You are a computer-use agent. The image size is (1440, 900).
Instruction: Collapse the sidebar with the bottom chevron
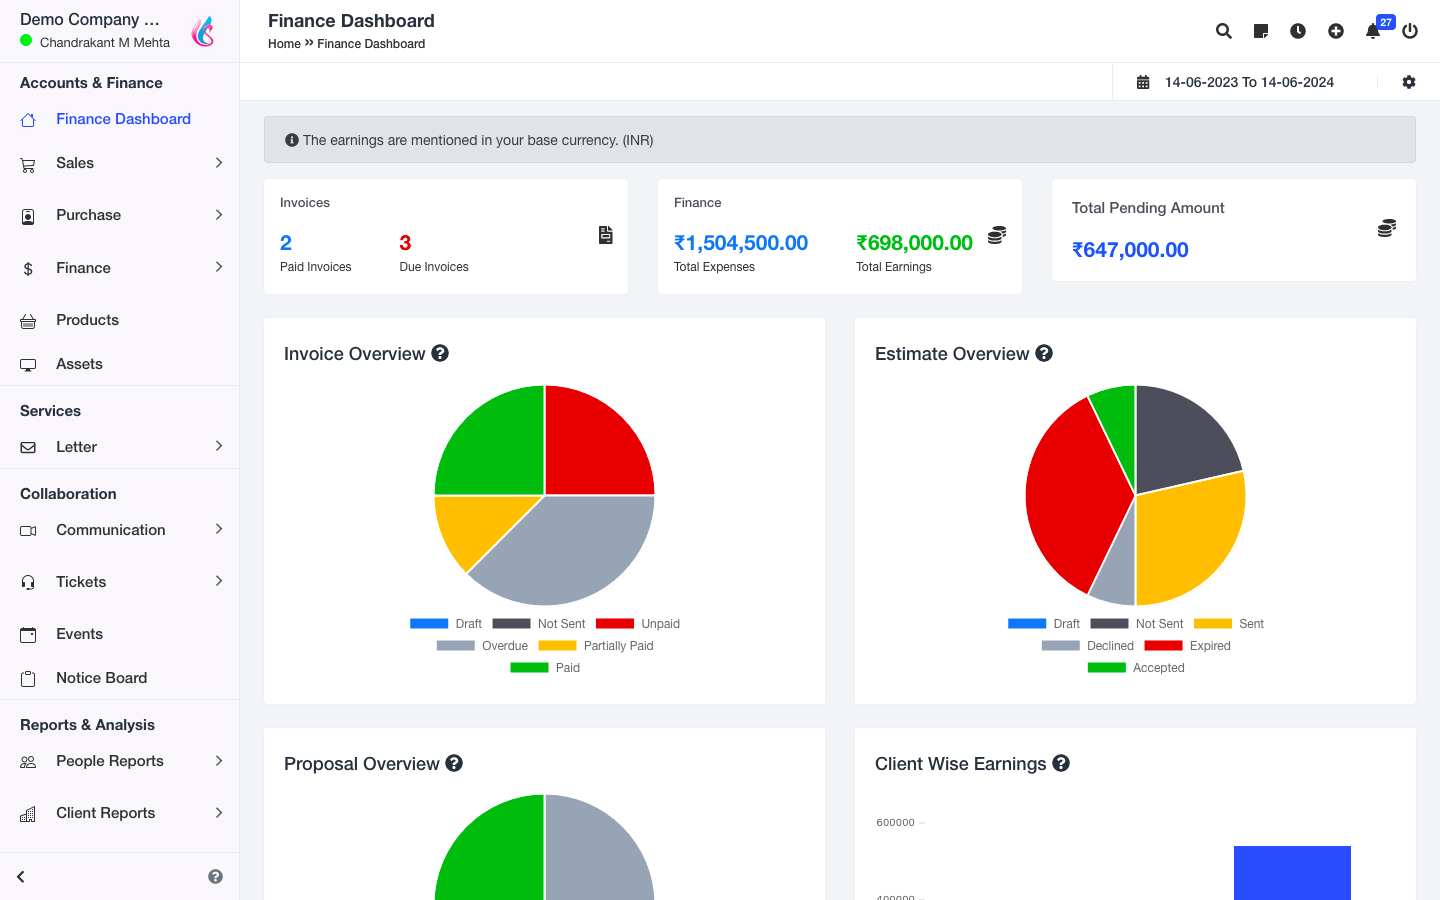(x=20, y=876)
